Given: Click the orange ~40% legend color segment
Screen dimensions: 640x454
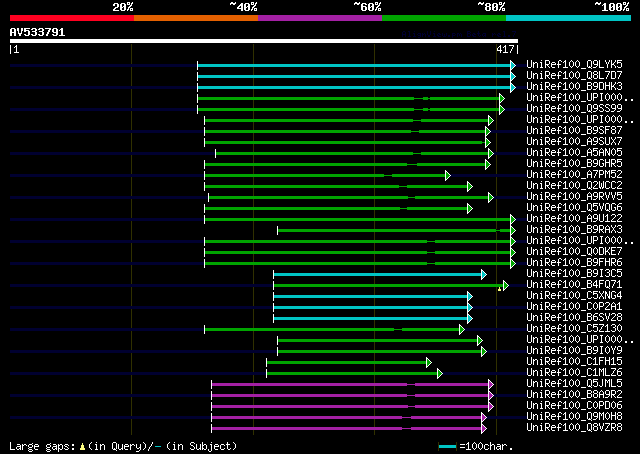Looking at the screenshot, I should click(x=196, y=18).
